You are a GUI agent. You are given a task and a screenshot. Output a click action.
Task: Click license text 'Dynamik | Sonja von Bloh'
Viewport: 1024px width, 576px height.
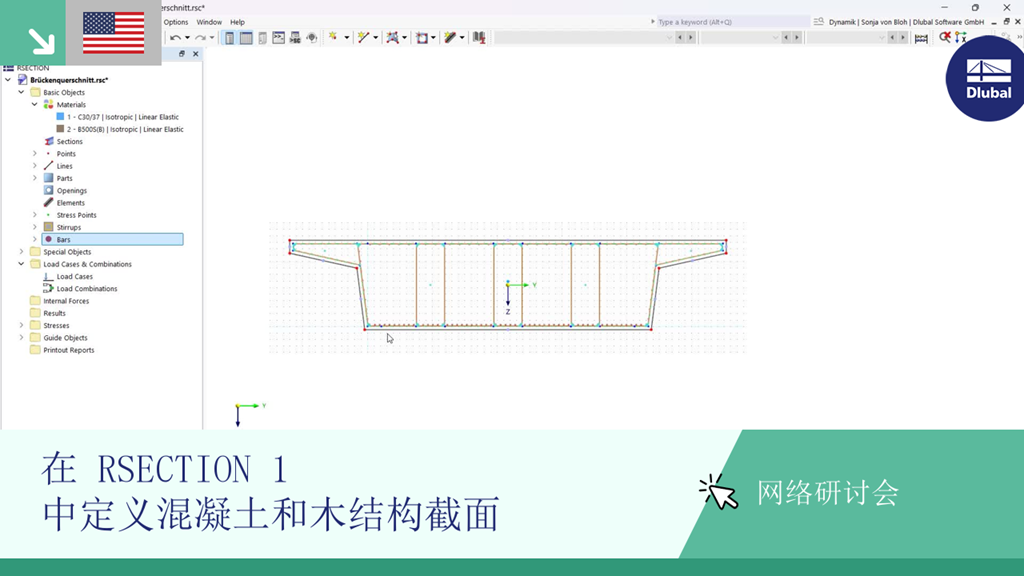click(x=868, y=22)
